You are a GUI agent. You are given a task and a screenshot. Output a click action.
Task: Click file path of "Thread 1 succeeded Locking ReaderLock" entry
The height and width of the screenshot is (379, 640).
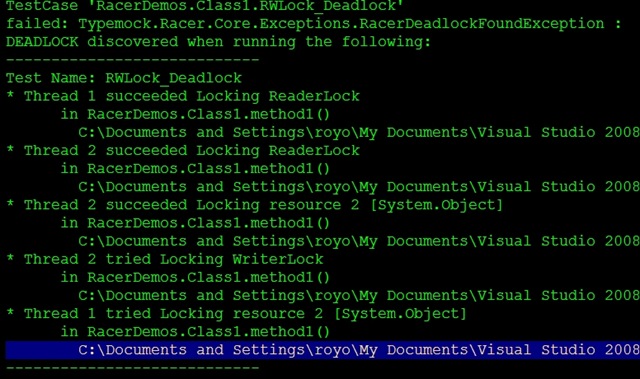click(x=359, y=133)
